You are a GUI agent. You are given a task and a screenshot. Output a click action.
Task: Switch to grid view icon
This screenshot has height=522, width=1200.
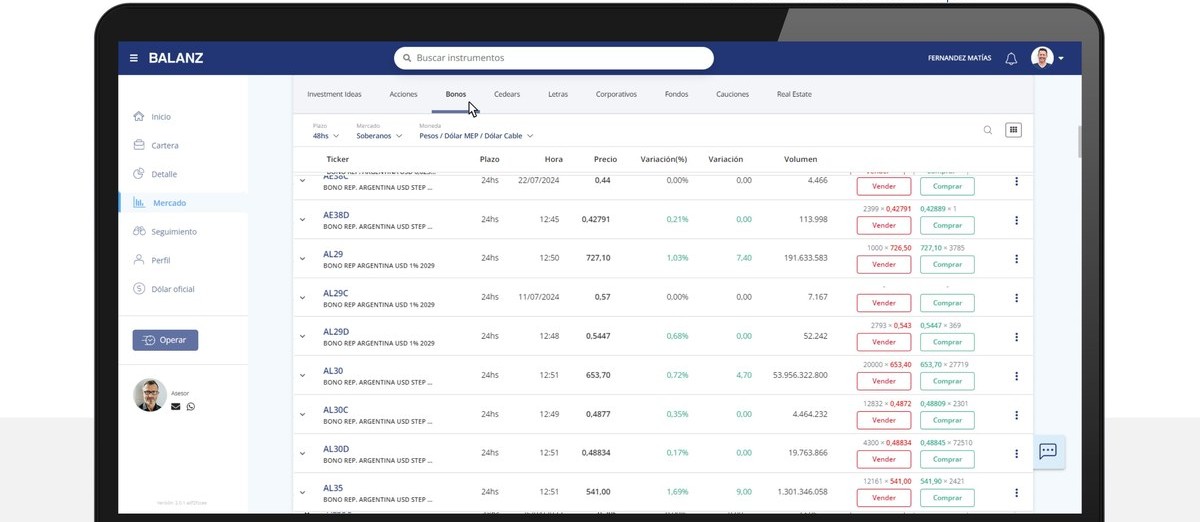(x=1013, y=130)
